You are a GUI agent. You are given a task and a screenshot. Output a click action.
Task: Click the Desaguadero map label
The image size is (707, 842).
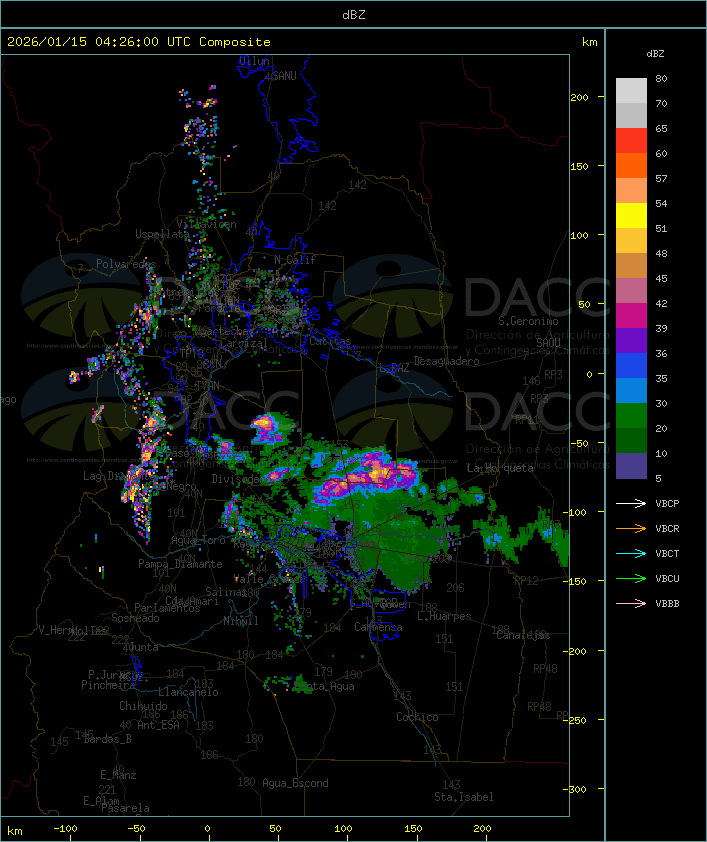click(446, 361)
